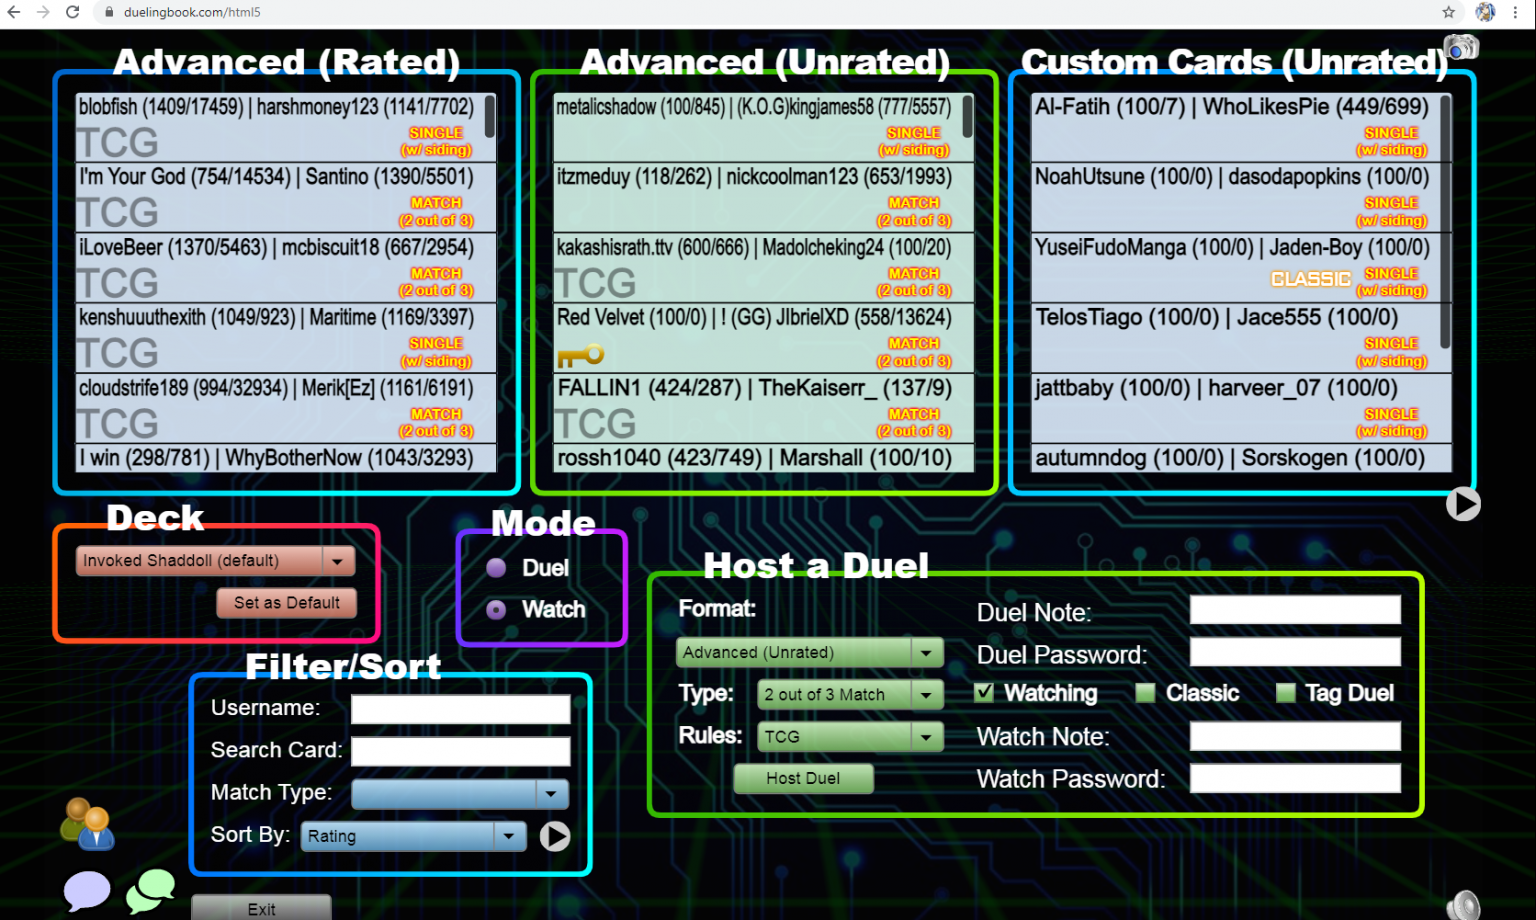The height and width of the screenshot is (920, 1536).
Task: Select the blobfish vs harshmoney123 duel entry
Action: click(280, 127)
